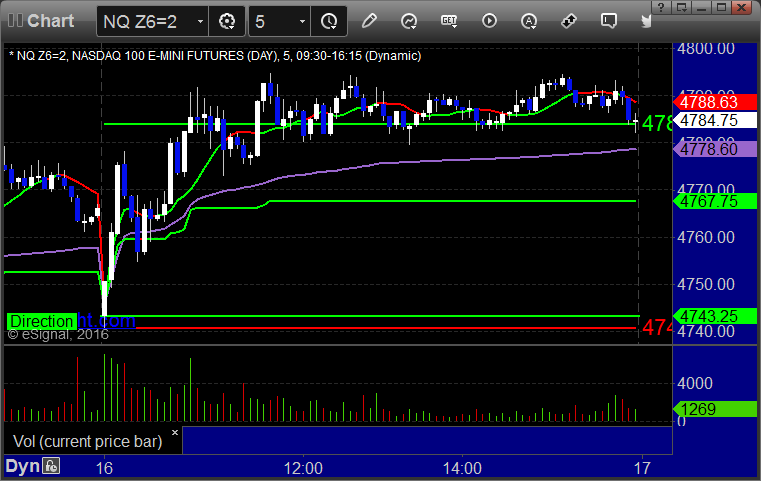761x481 pixels.
Task: Click the trading arrows icon in toolbar
Action: point(569,21)
